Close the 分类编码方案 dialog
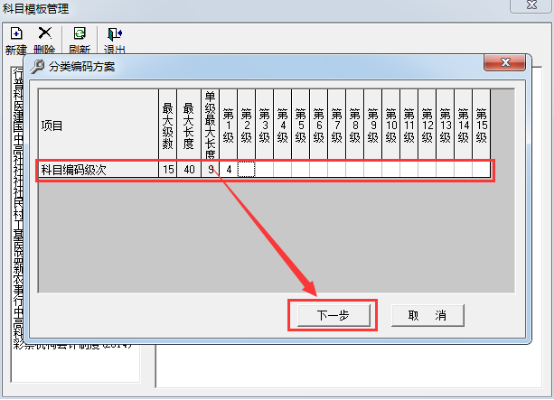This screenshot has height=400, width=554. 505,63
